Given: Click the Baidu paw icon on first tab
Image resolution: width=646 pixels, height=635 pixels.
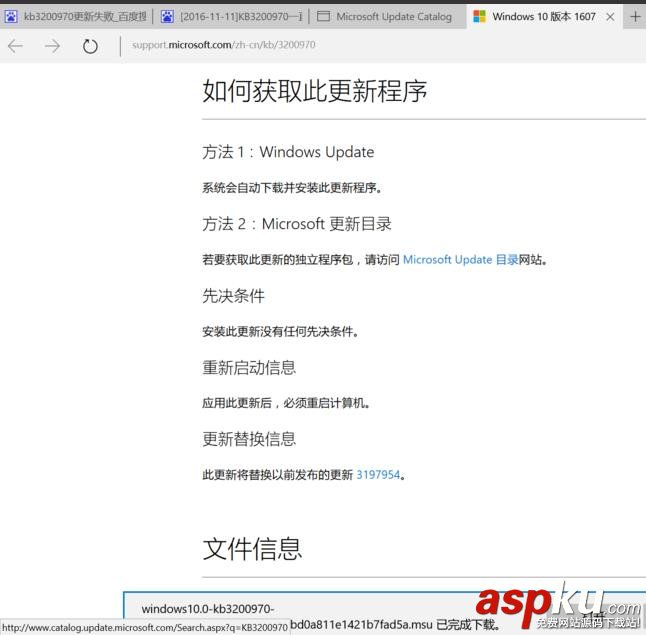Looking at the screenshot, I should coord(11,17).
